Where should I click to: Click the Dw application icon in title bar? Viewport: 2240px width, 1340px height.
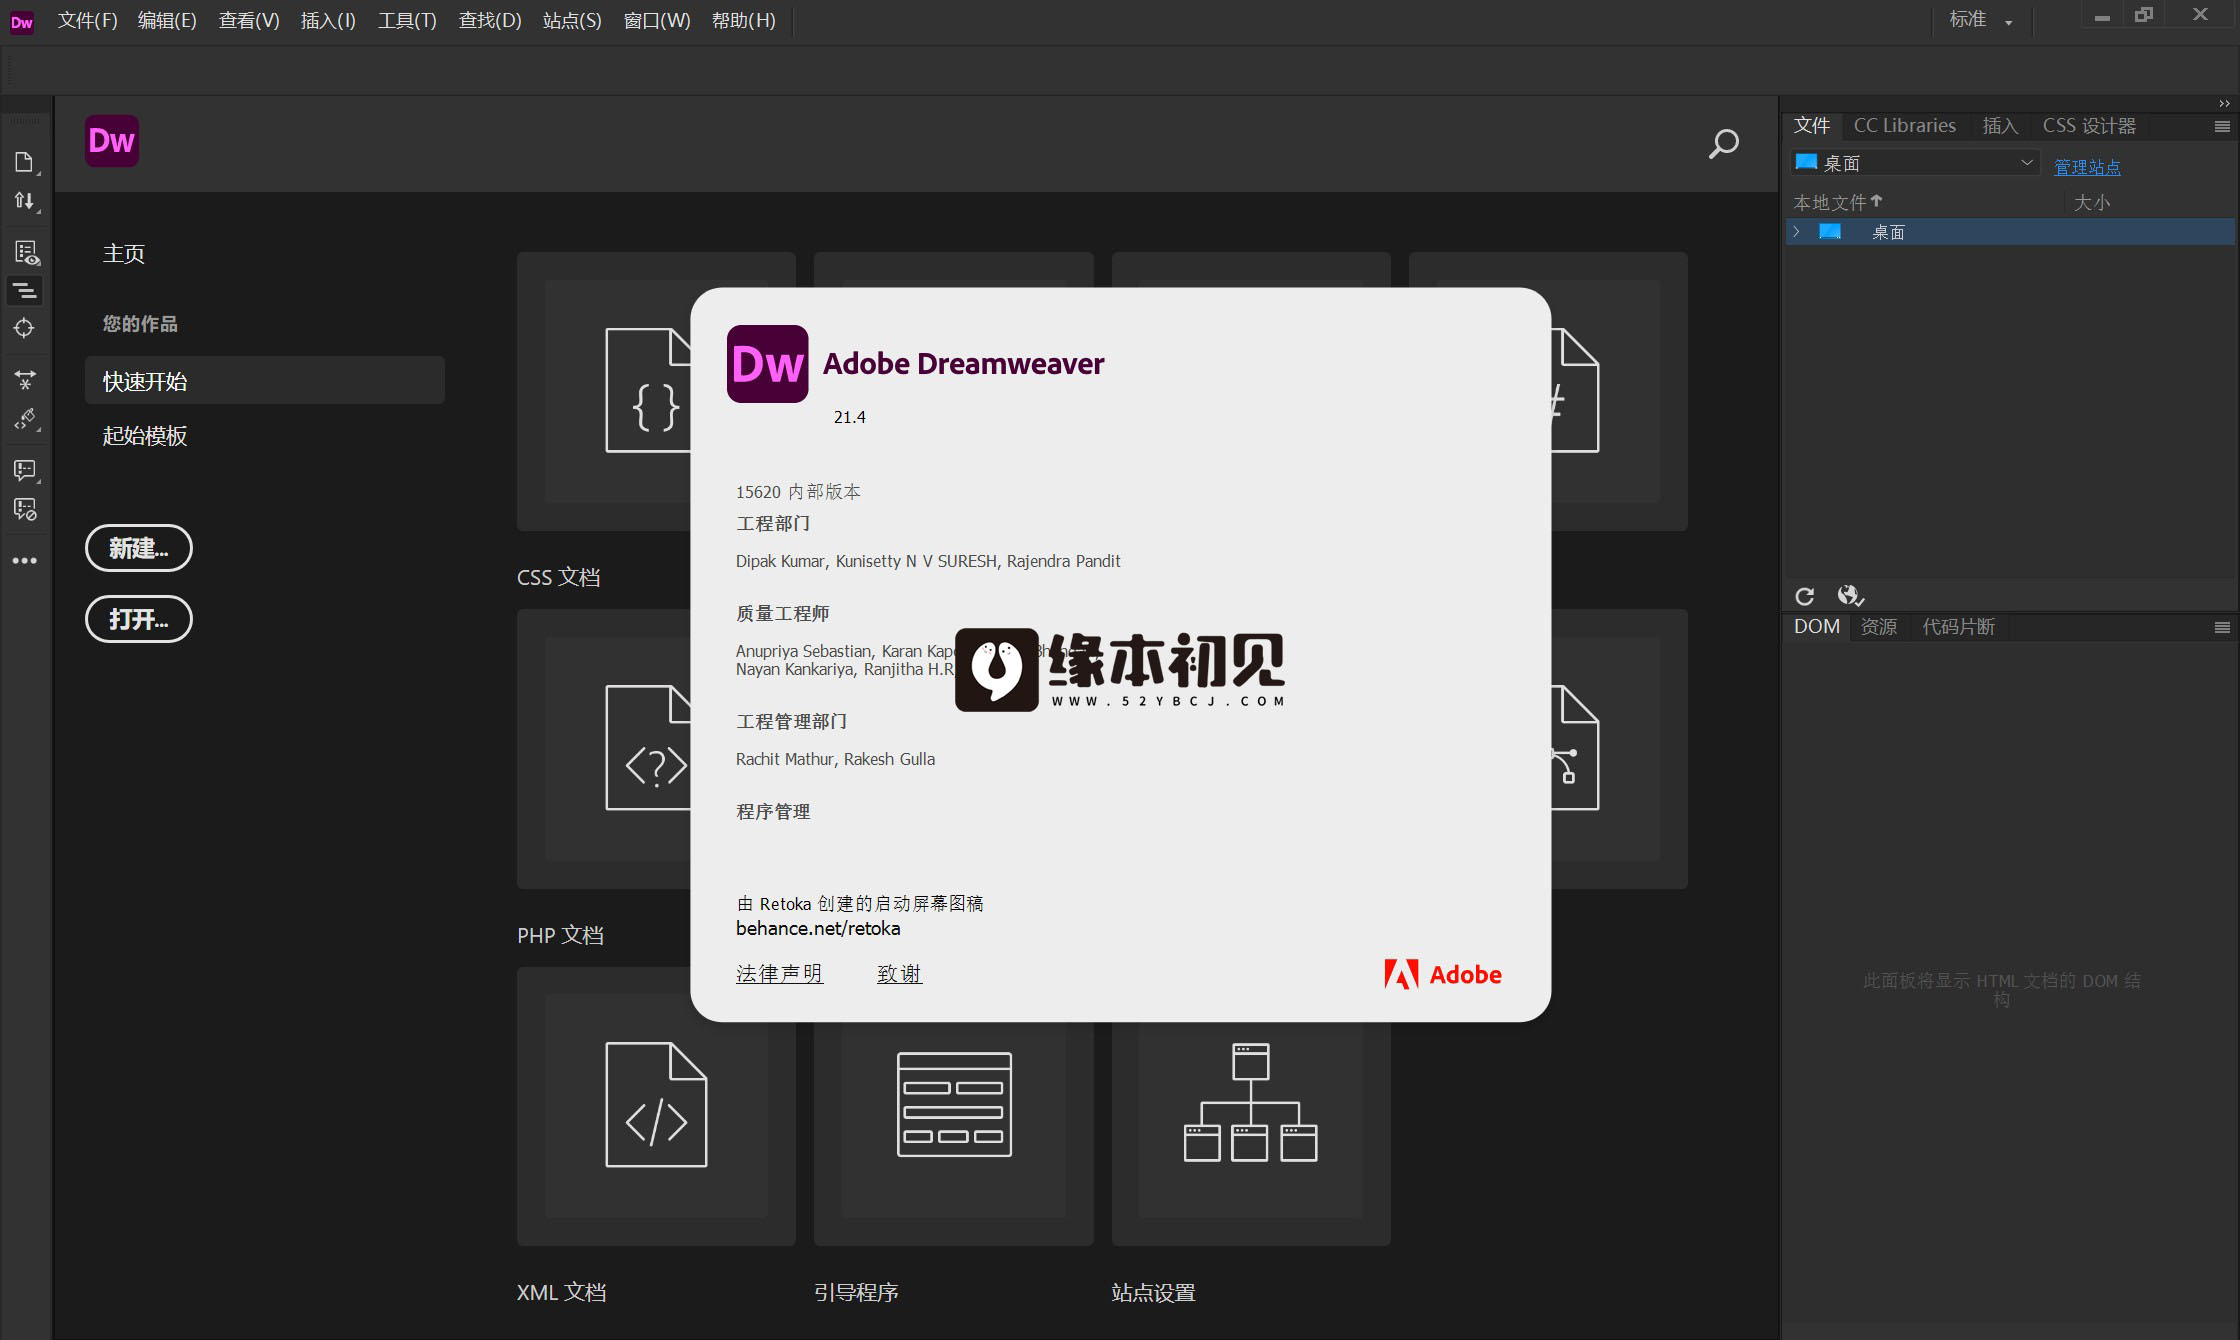click(21, 21)
